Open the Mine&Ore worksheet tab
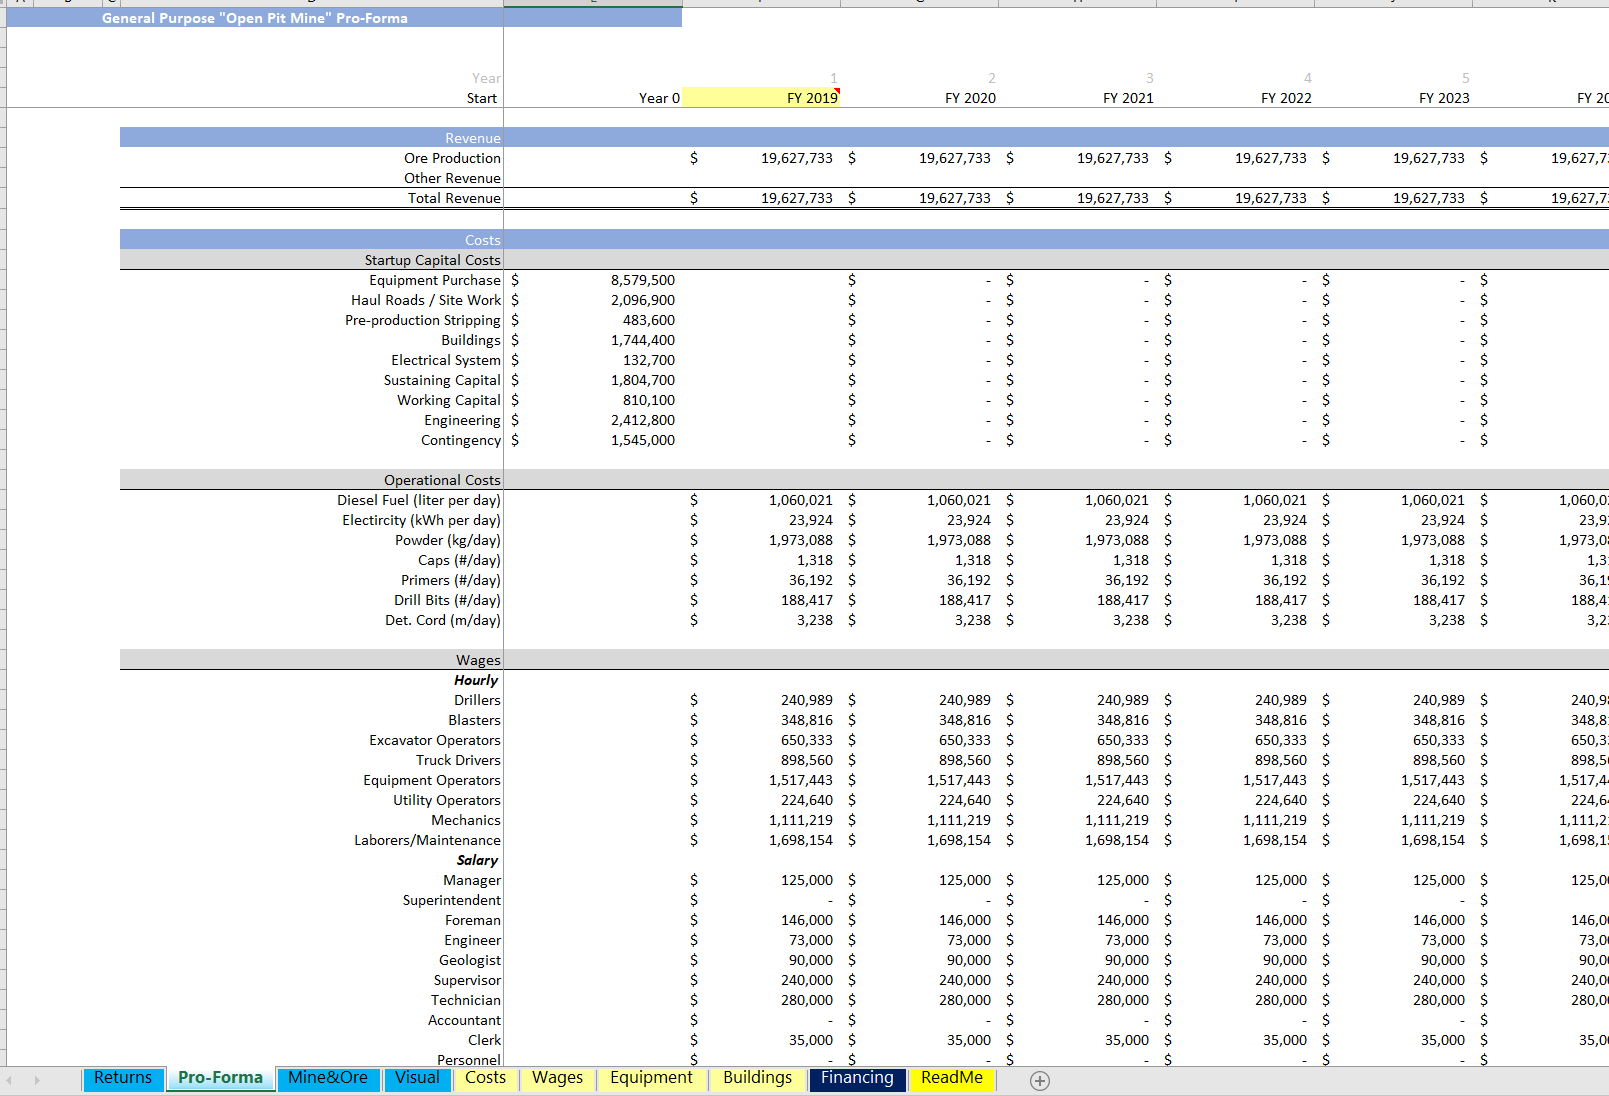Image resolution: width=1609 pixels, height=1096 pixels. [x=328, y=1080]
